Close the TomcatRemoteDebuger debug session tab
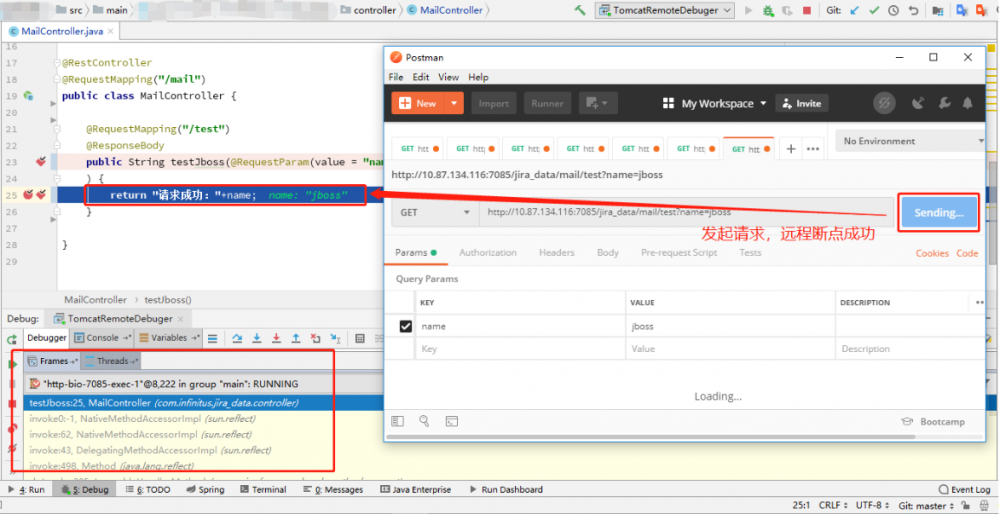 pos(180,319)
